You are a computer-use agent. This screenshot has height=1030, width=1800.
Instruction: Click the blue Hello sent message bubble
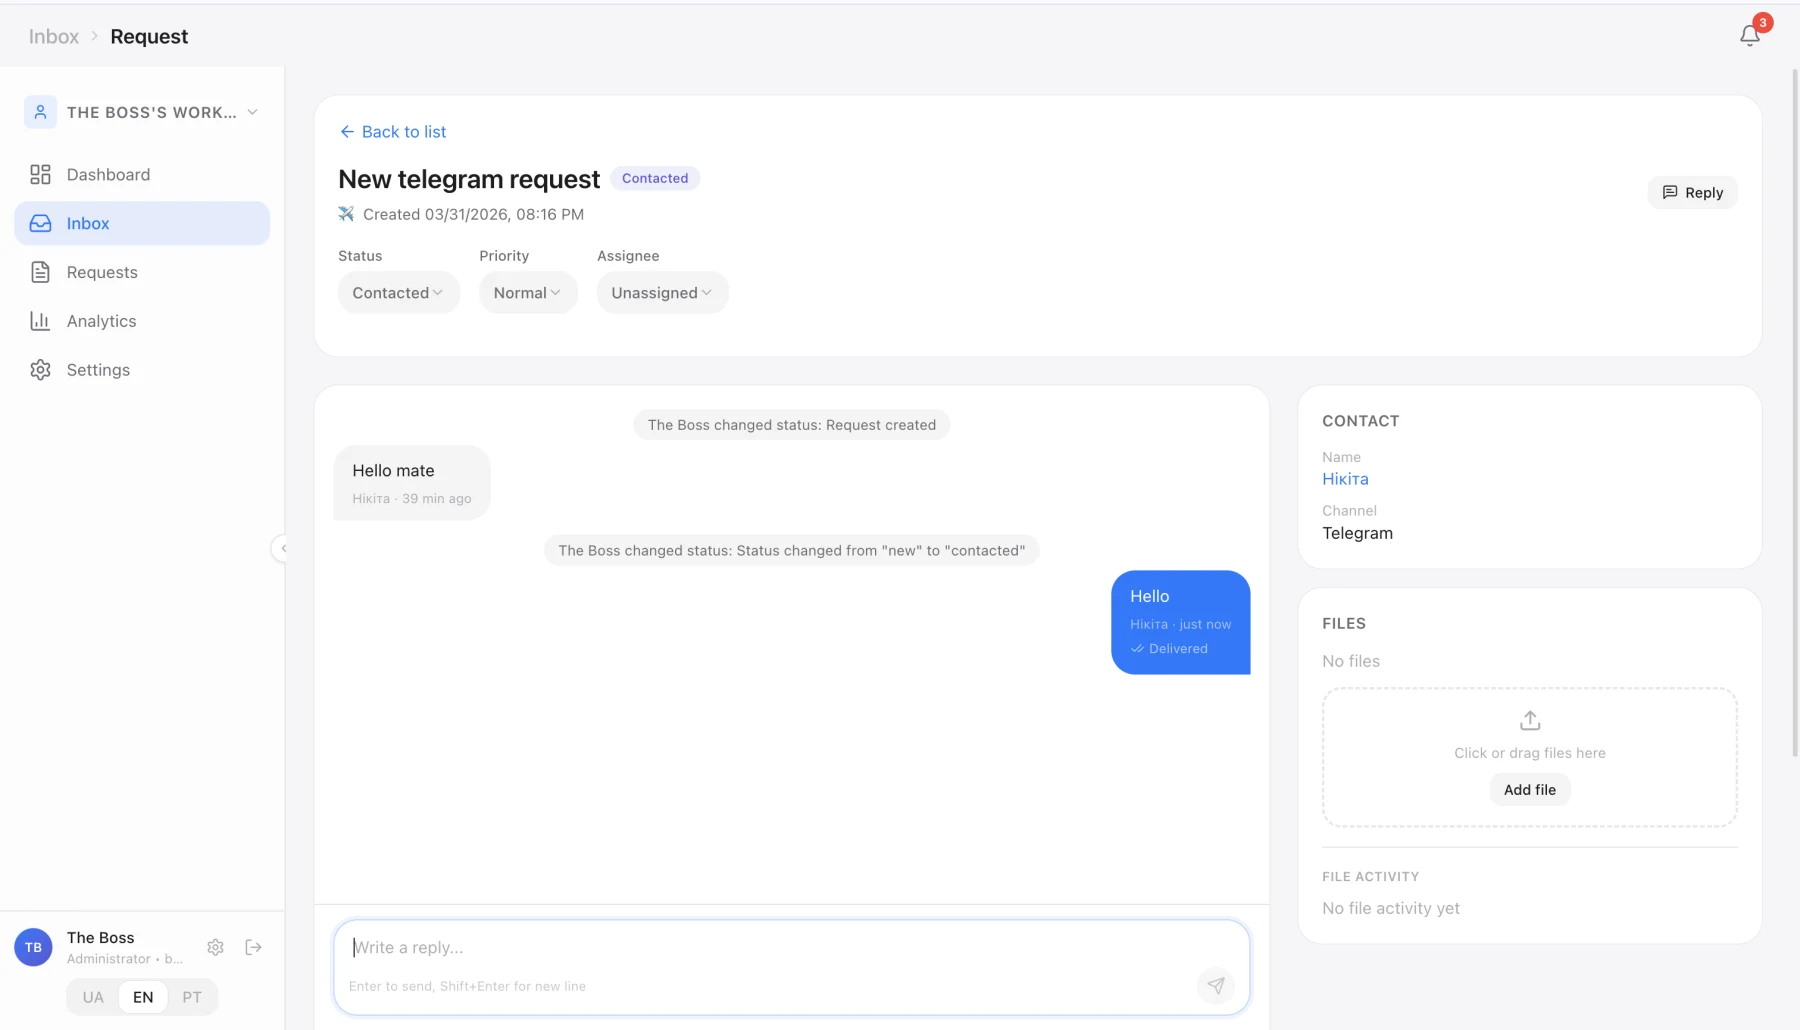pyautogui.click(x=1181, y=622)
